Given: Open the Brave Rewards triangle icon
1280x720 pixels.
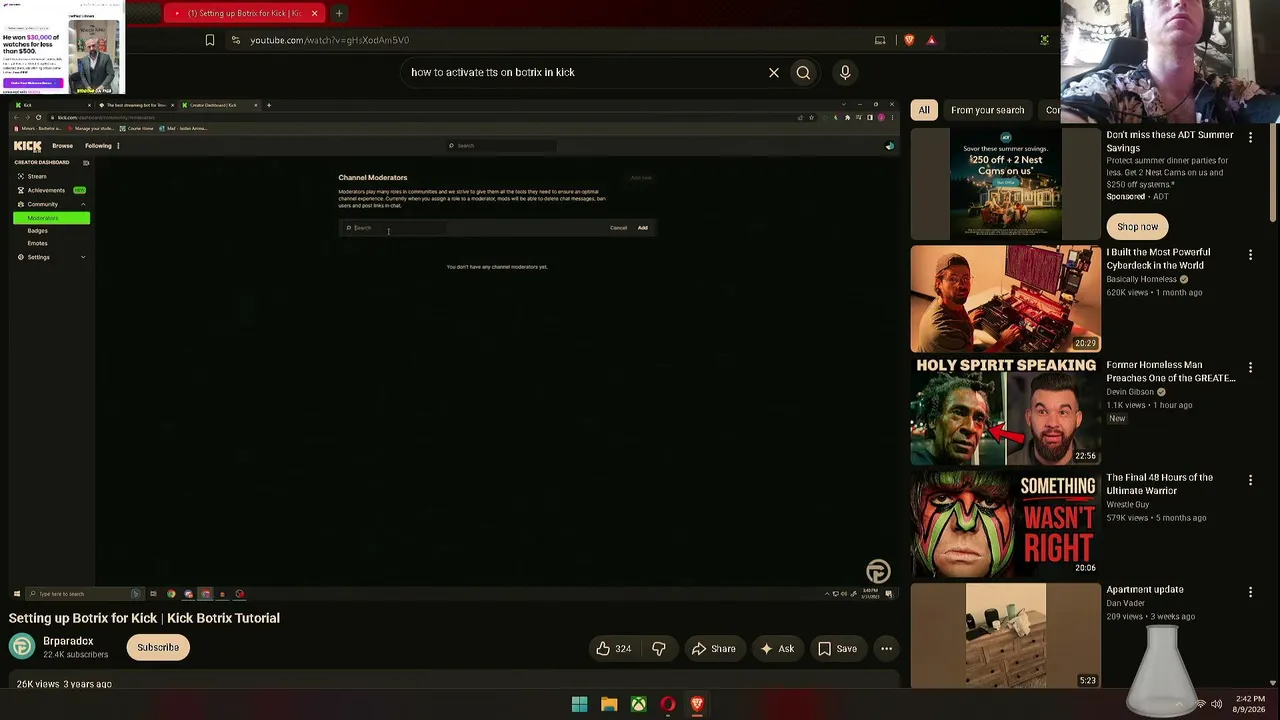Looking at the screenshot, I should click(931, 40).
